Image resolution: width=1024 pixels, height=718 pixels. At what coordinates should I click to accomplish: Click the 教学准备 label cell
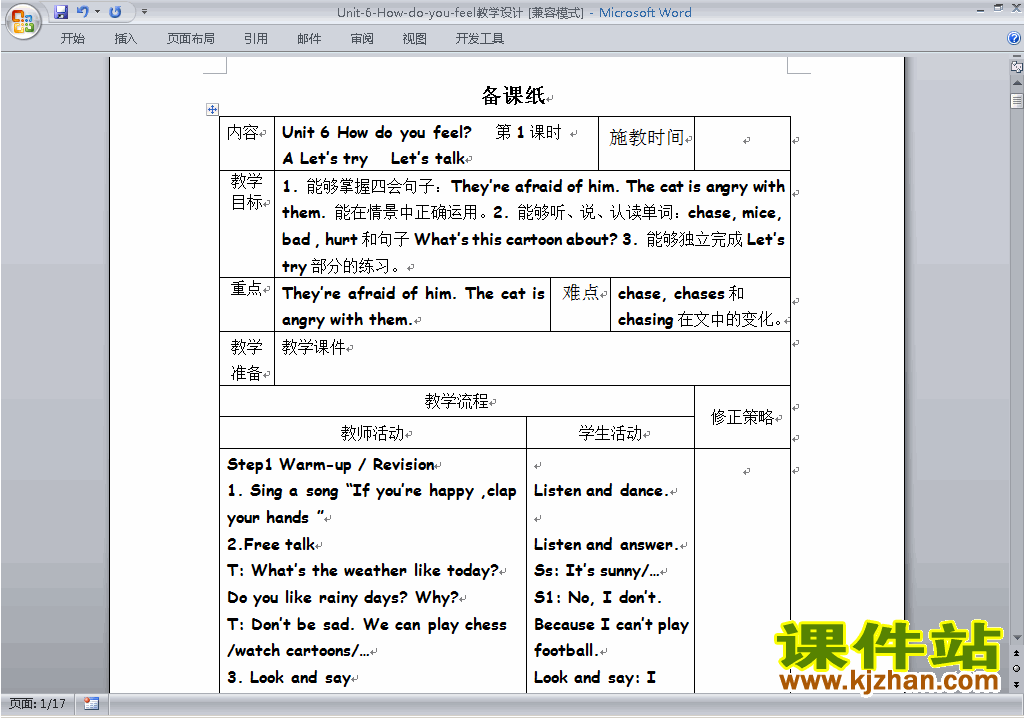[x=247, y=359]
